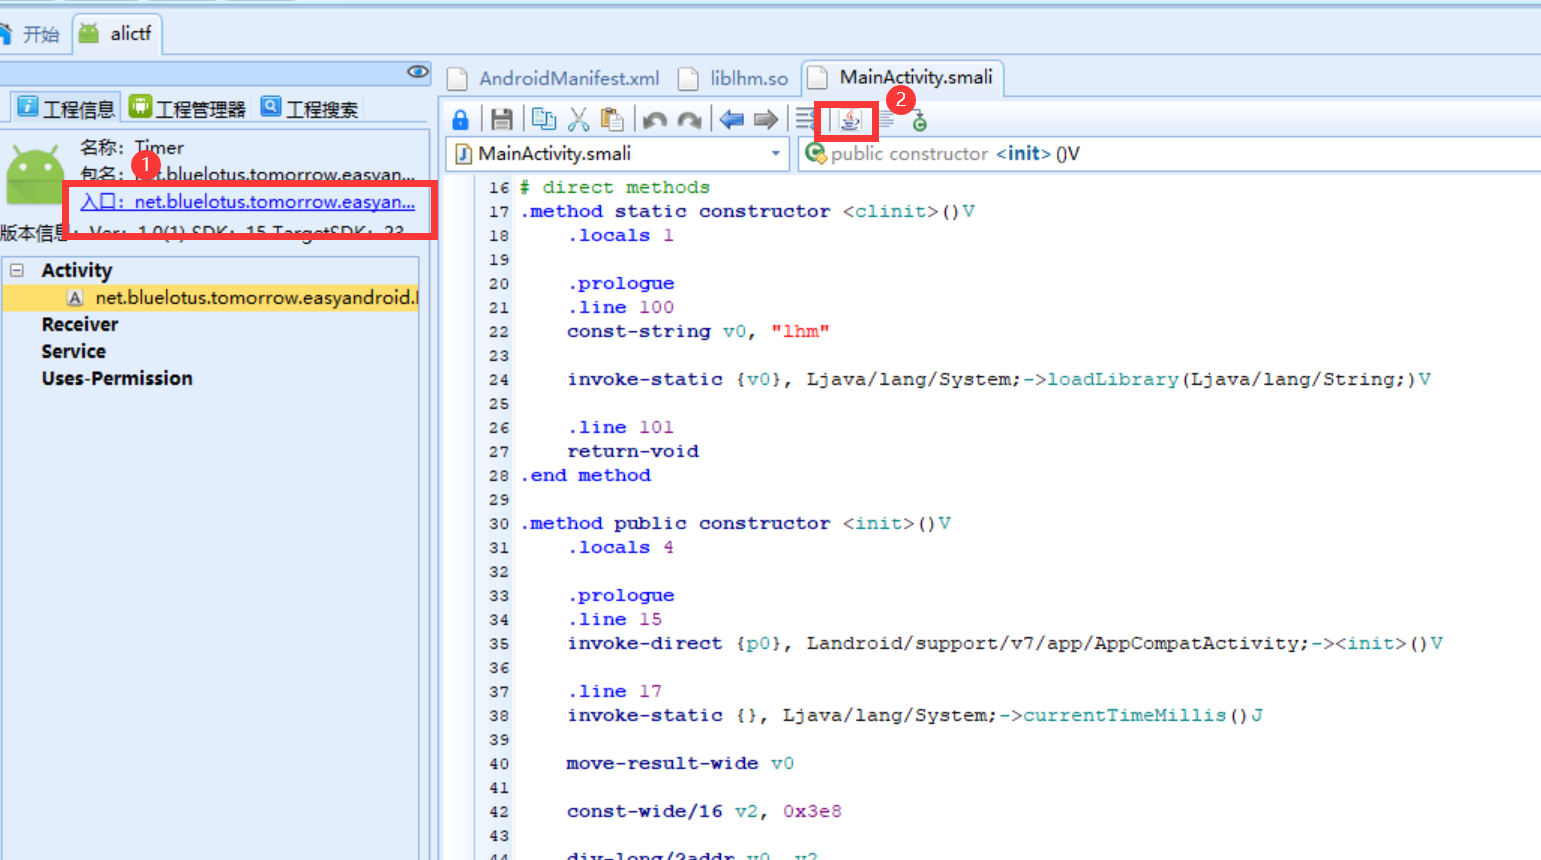
Task: Open Java source view via coffee cup icon
Action: (x=849, y=120)
